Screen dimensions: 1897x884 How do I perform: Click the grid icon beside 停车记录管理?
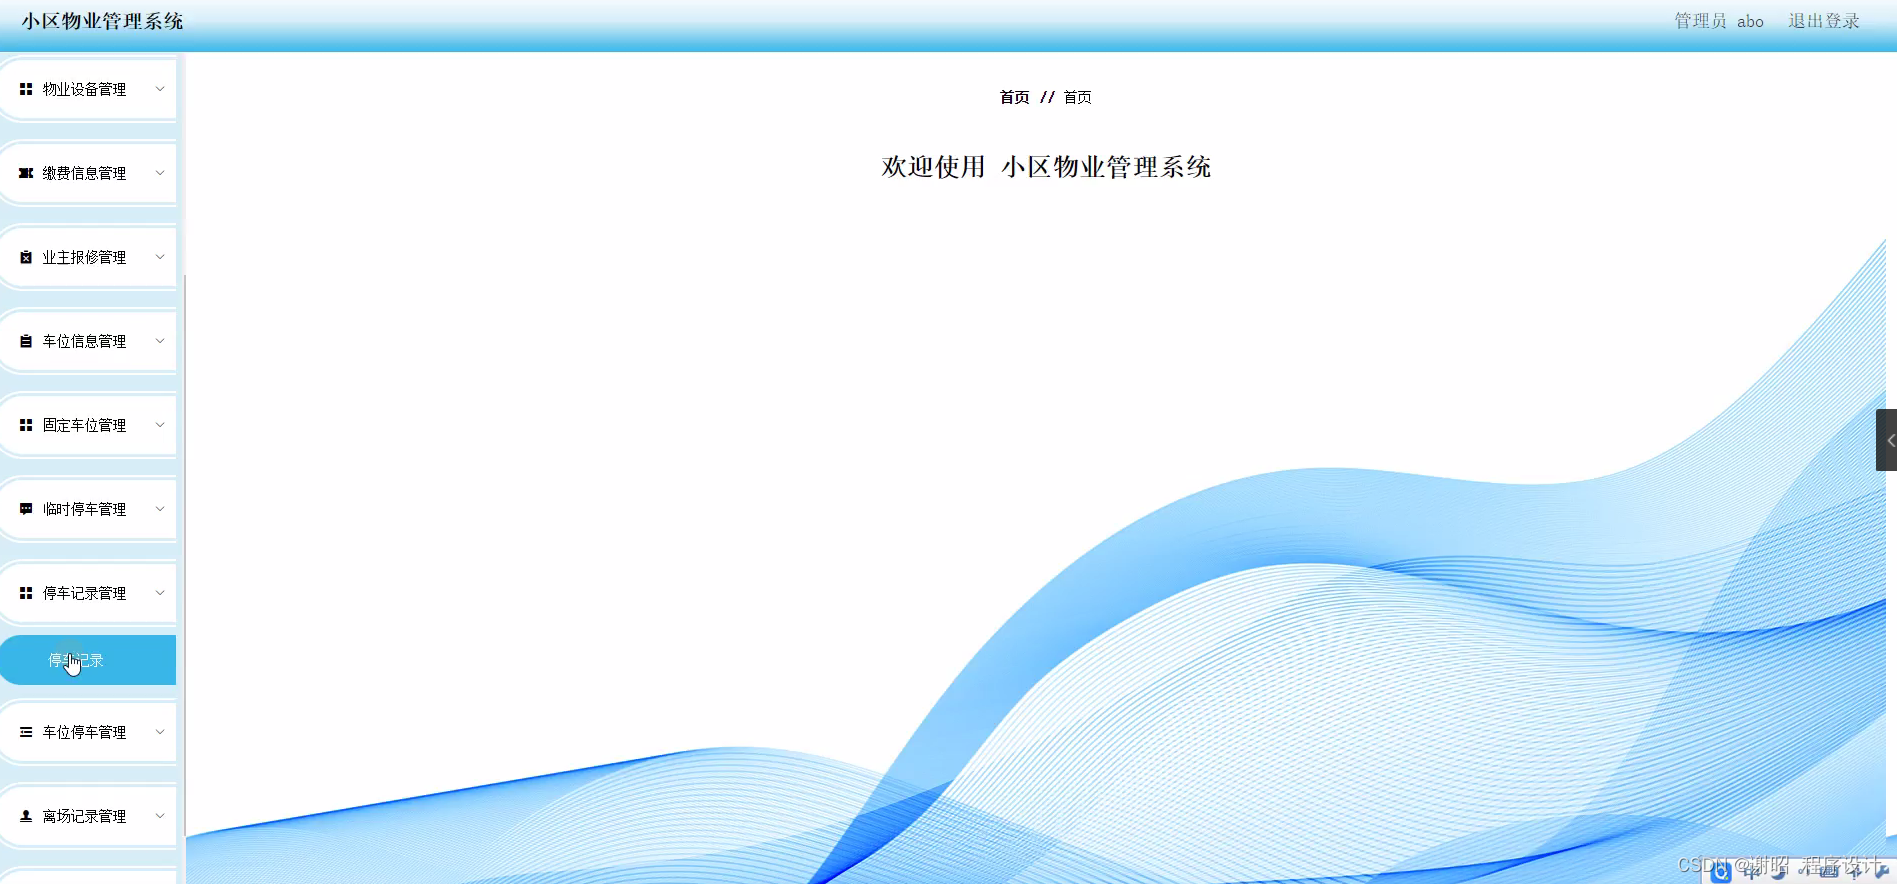pyautogui.click(x=26, y=593)
